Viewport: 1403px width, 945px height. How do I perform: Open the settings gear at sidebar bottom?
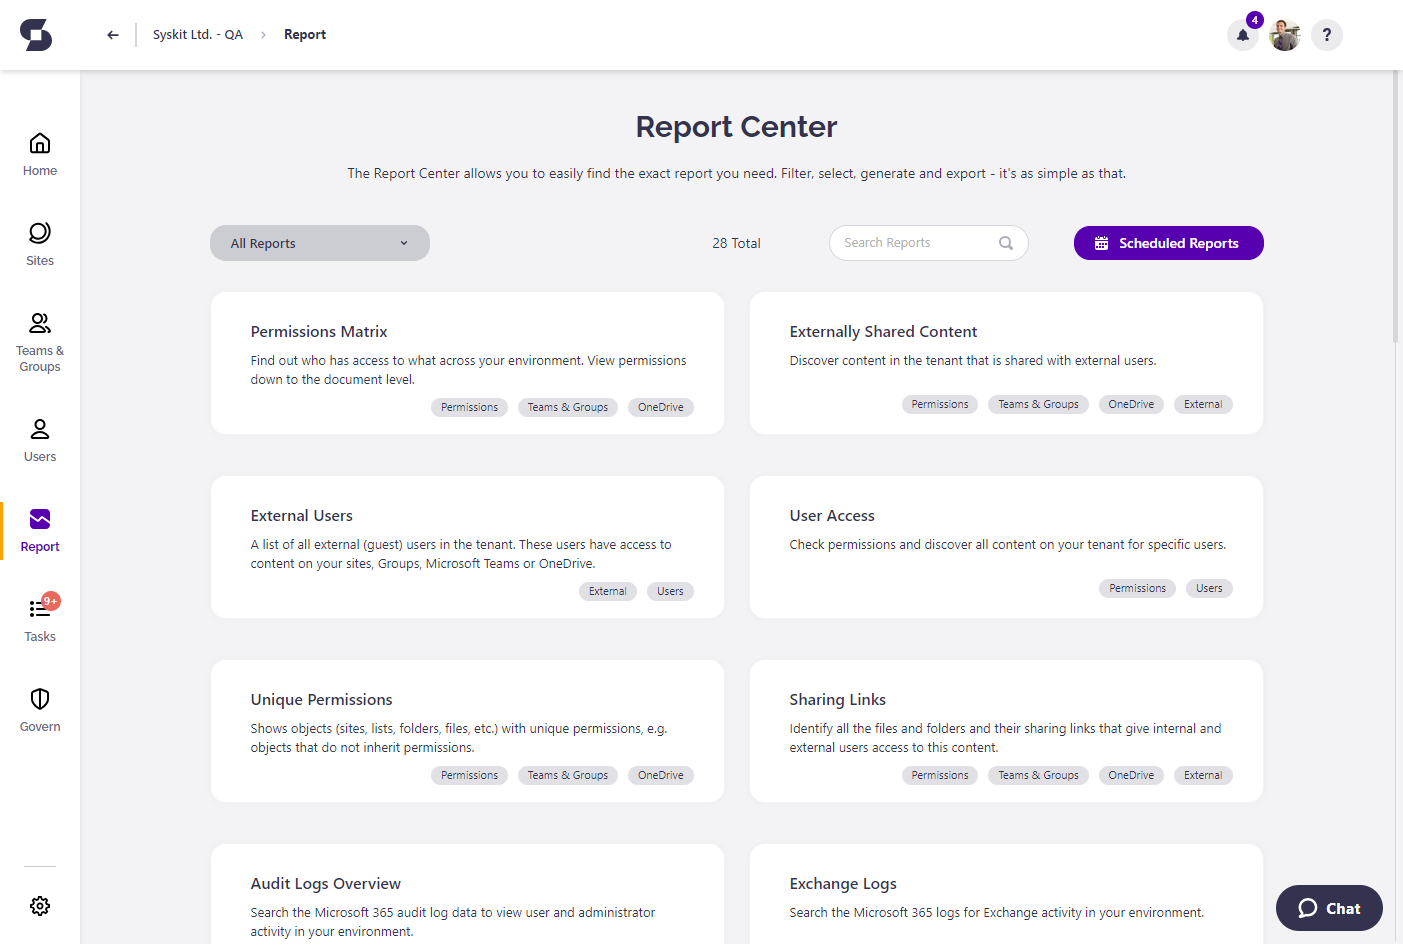(x=40, y=906)
